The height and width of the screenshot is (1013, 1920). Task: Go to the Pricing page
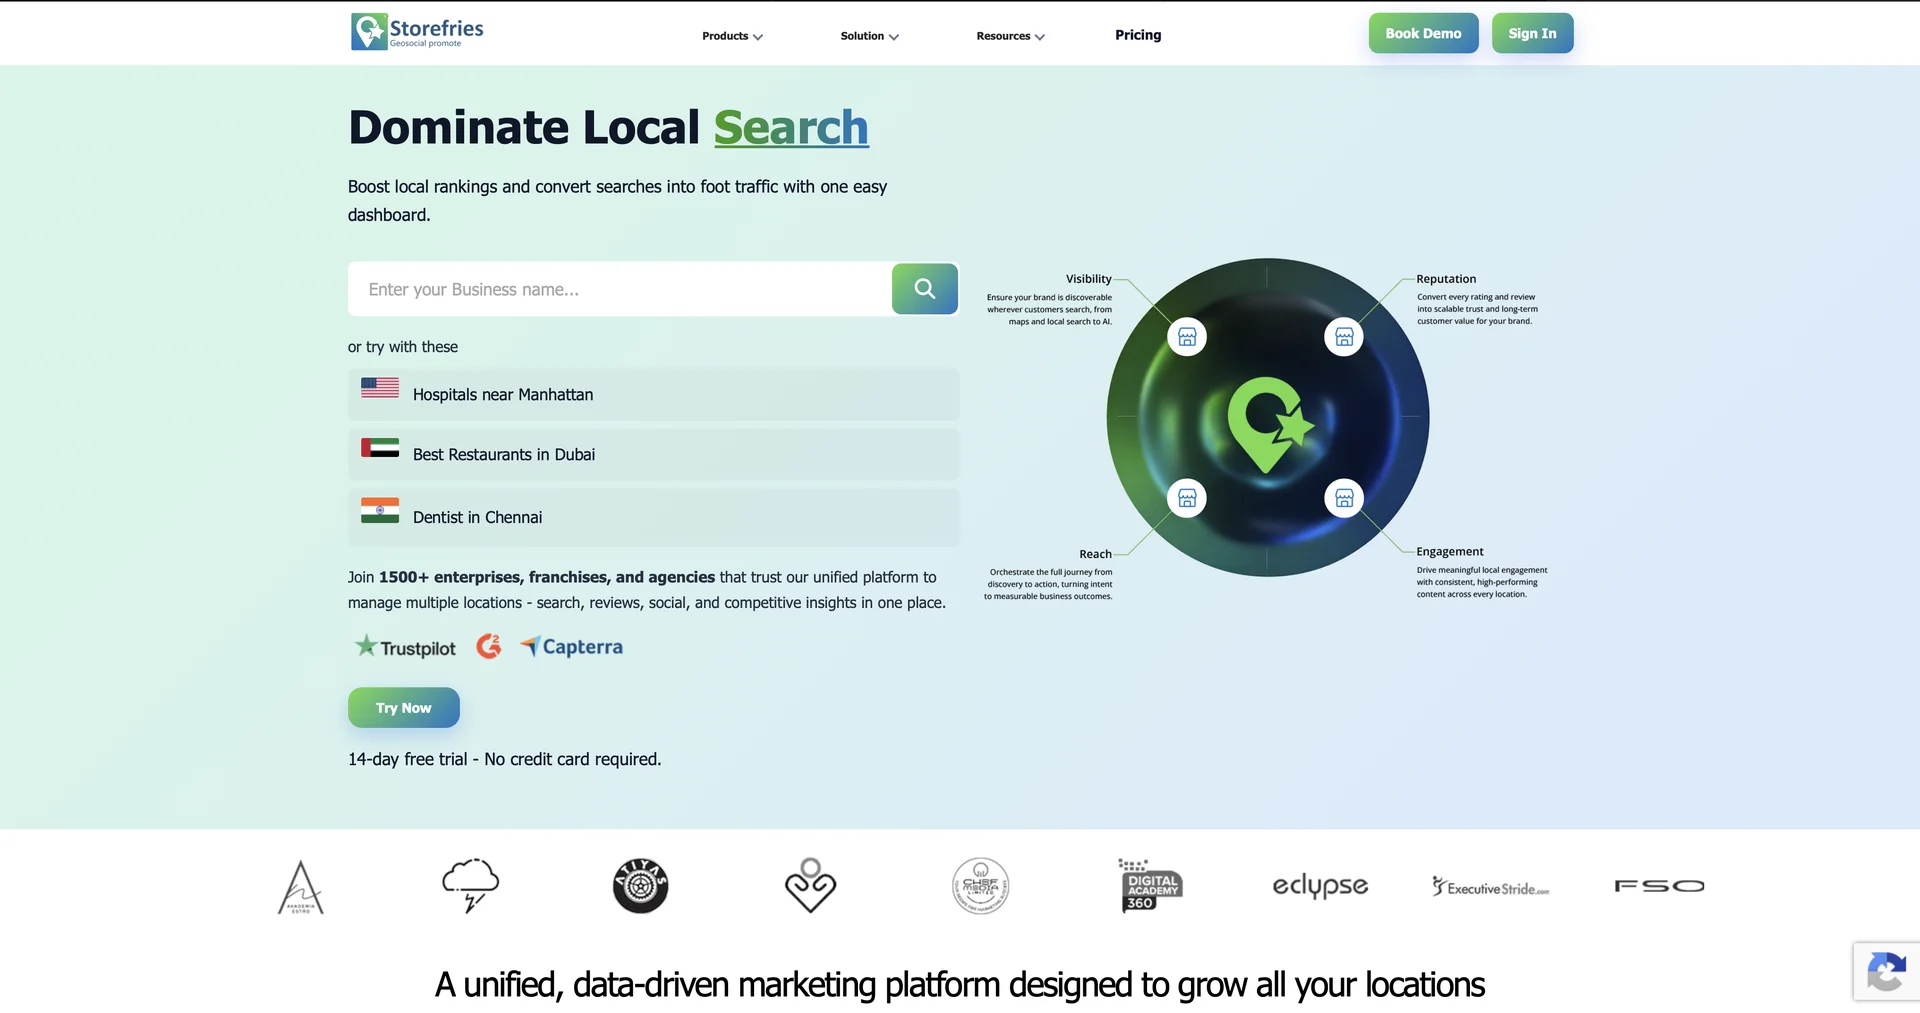click(1138, 35)
